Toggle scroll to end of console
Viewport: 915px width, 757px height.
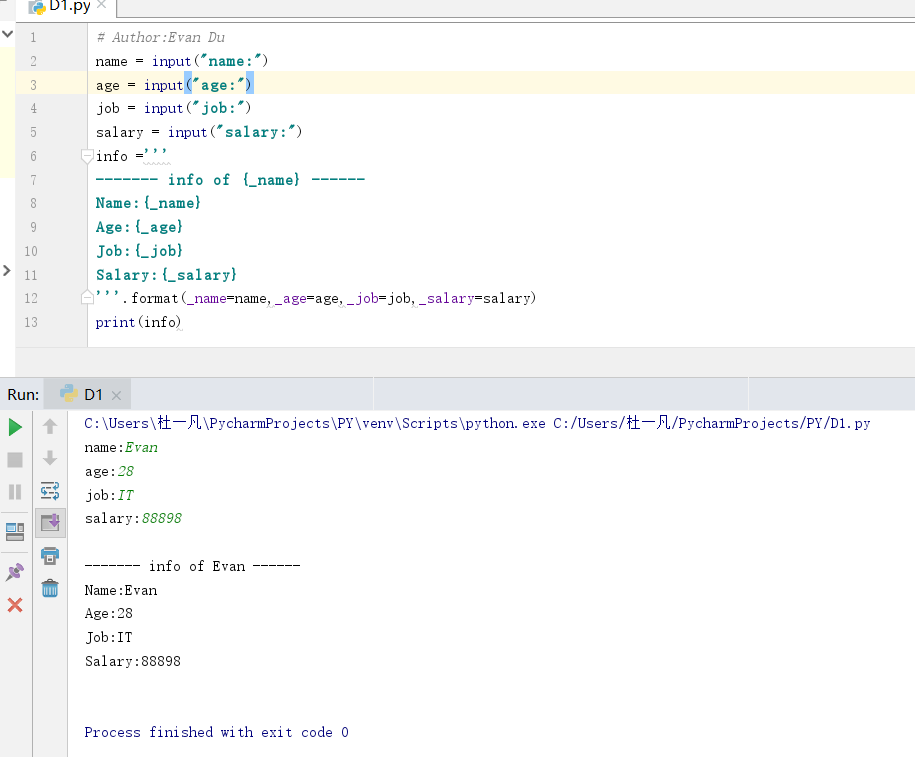tap(50, 522)
